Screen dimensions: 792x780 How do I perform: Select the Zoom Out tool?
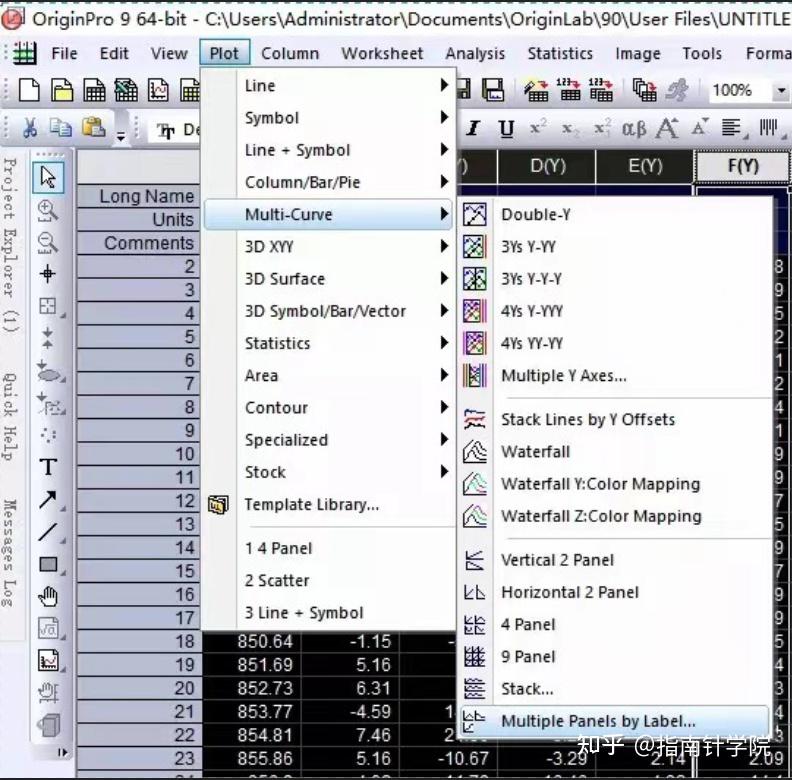(48, 242)
